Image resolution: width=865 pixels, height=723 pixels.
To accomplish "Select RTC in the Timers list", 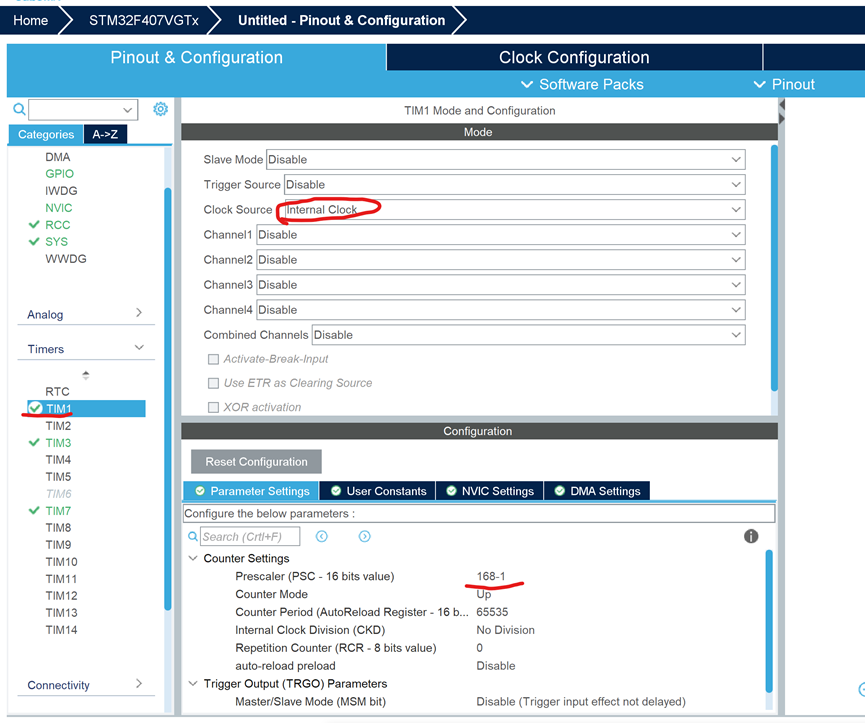I will point(57,392).
